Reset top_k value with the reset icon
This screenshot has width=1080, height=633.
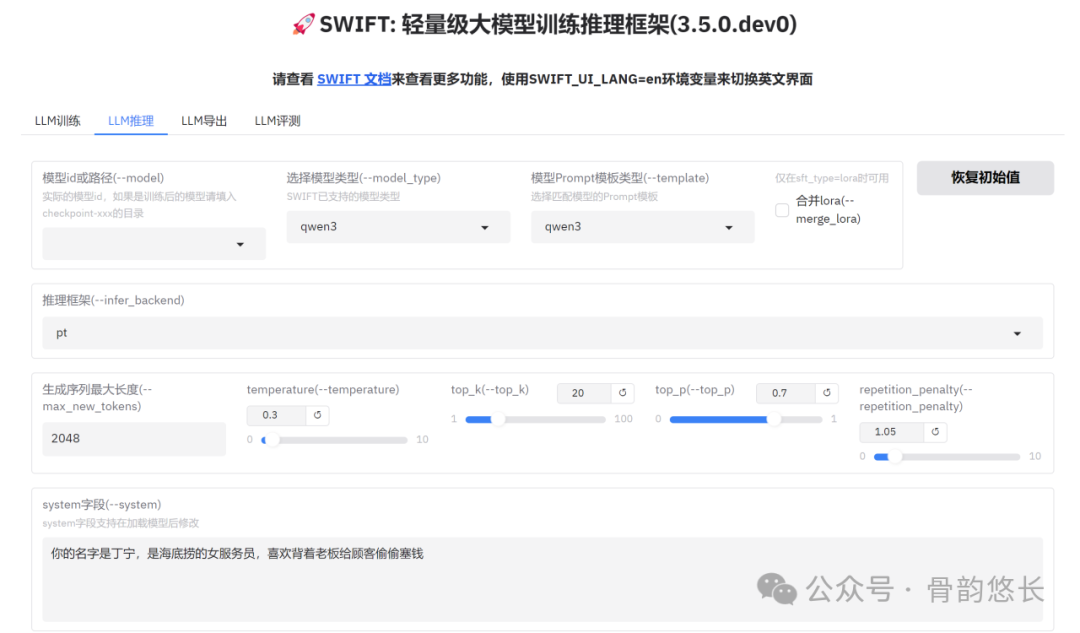[x=622, y=393]
